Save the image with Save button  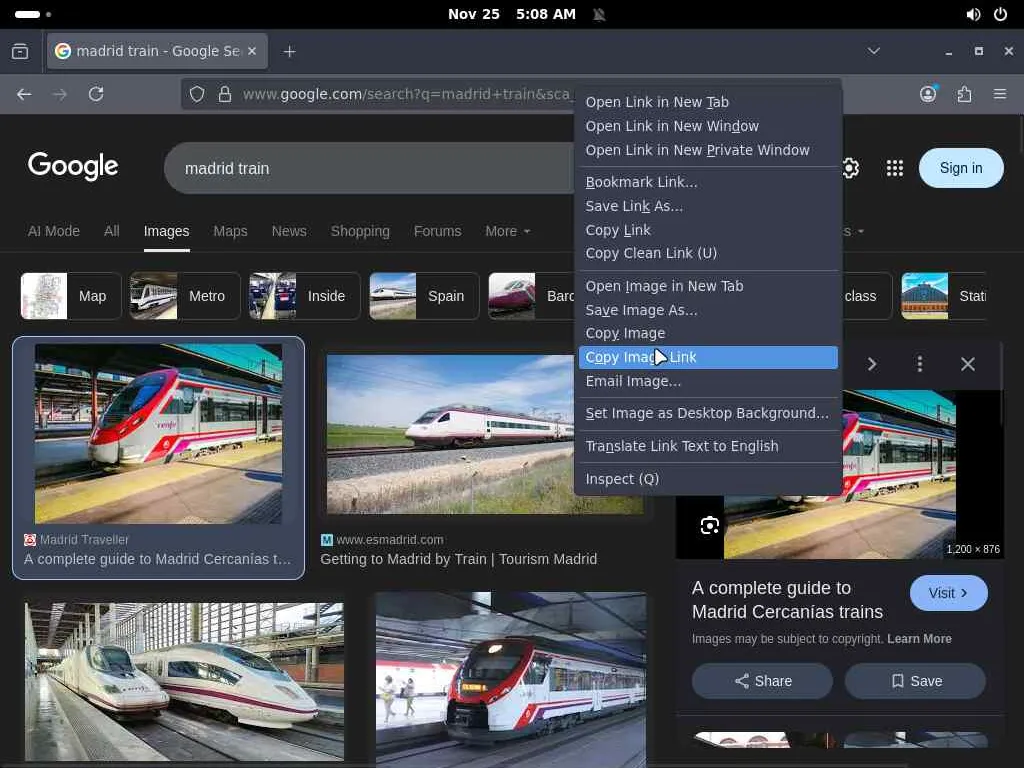[x=915, y=681]
